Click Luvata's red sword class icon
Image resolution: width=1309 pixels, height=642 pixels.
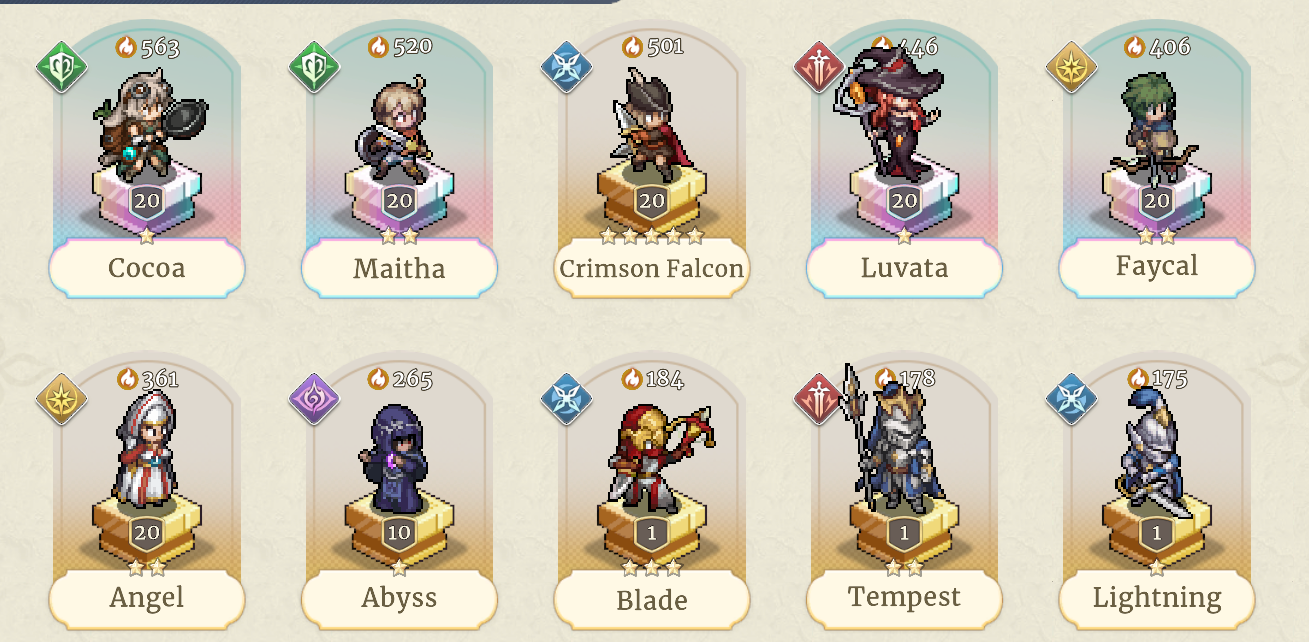pyautogui.click(x=819, y=68)
